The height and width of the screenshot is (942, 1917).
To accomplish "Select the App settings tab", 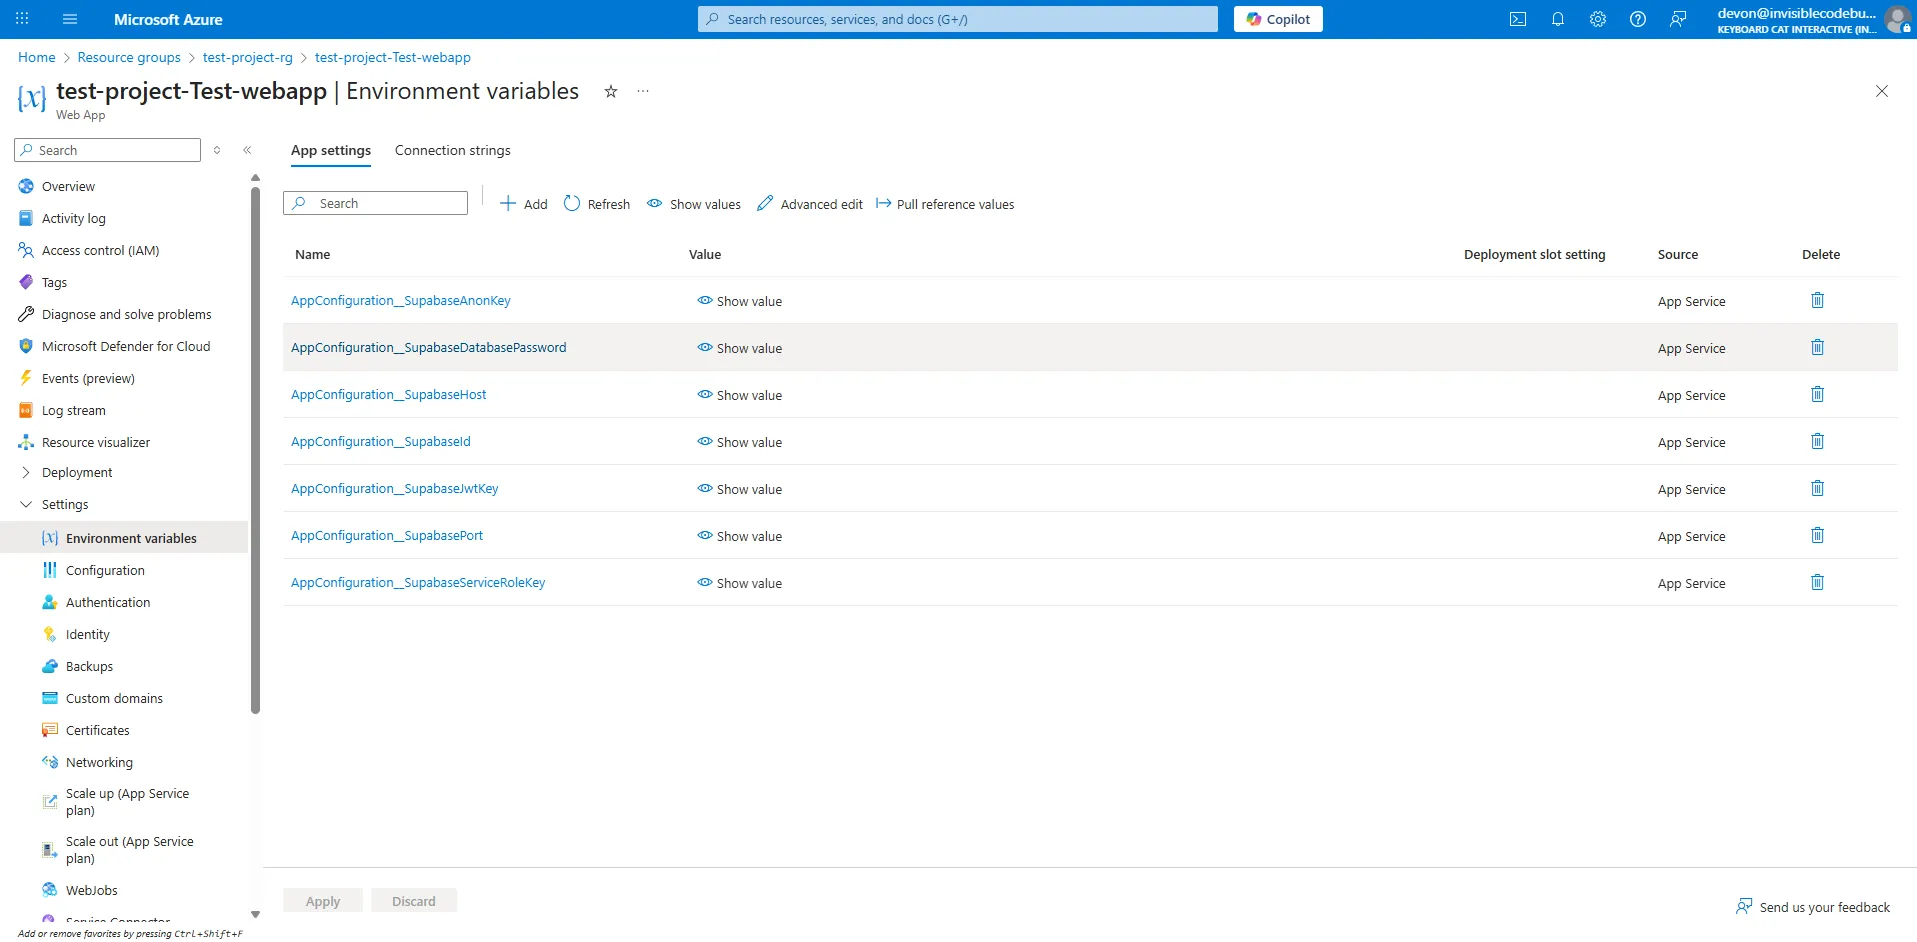I will (331, 150).
